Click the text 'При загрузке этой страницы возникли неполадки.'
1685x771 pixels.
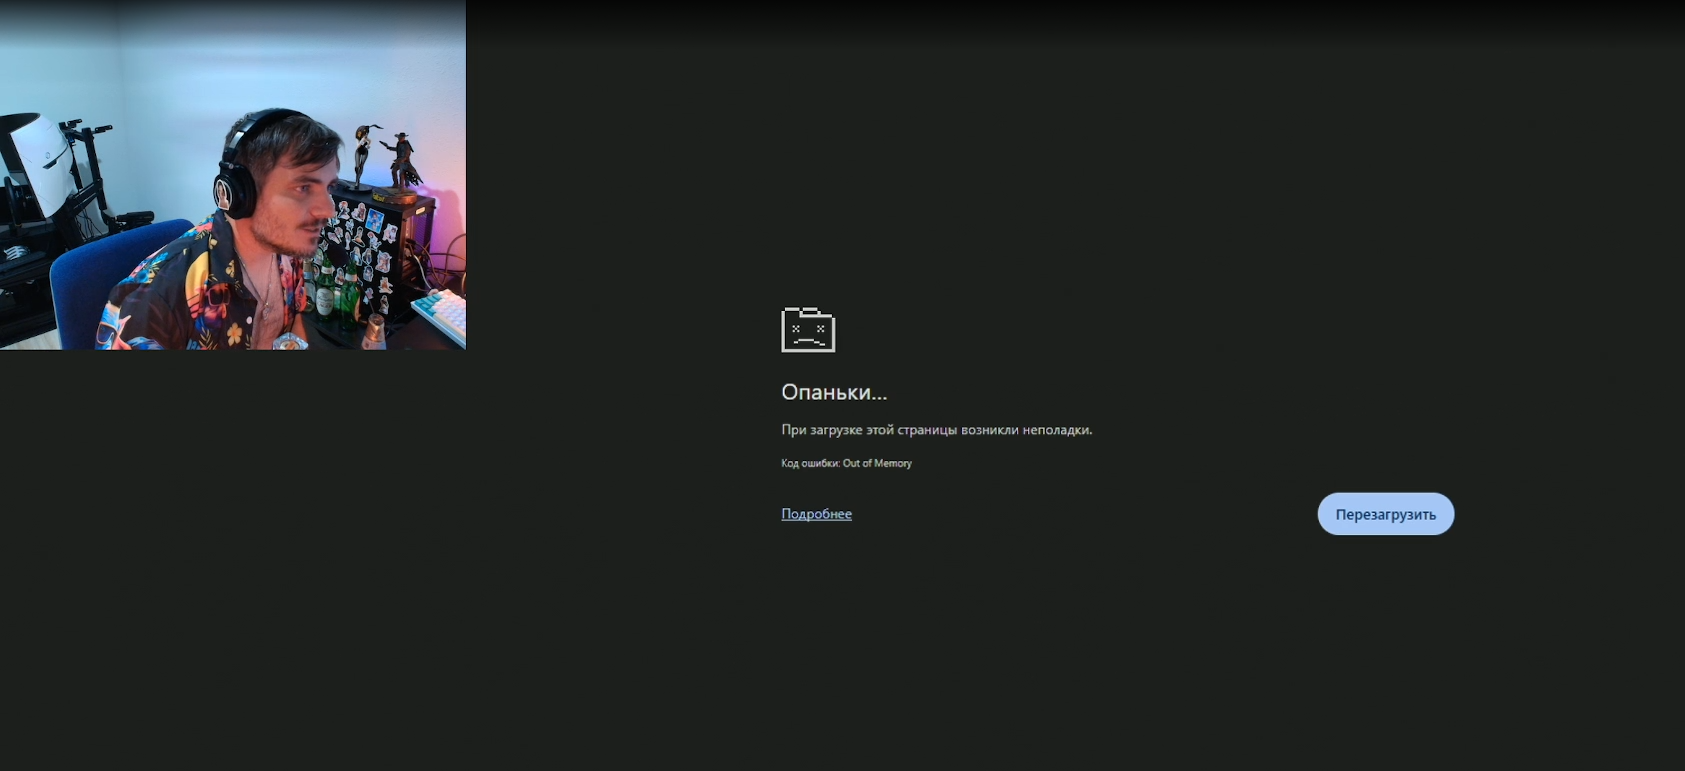coord(937,430)
